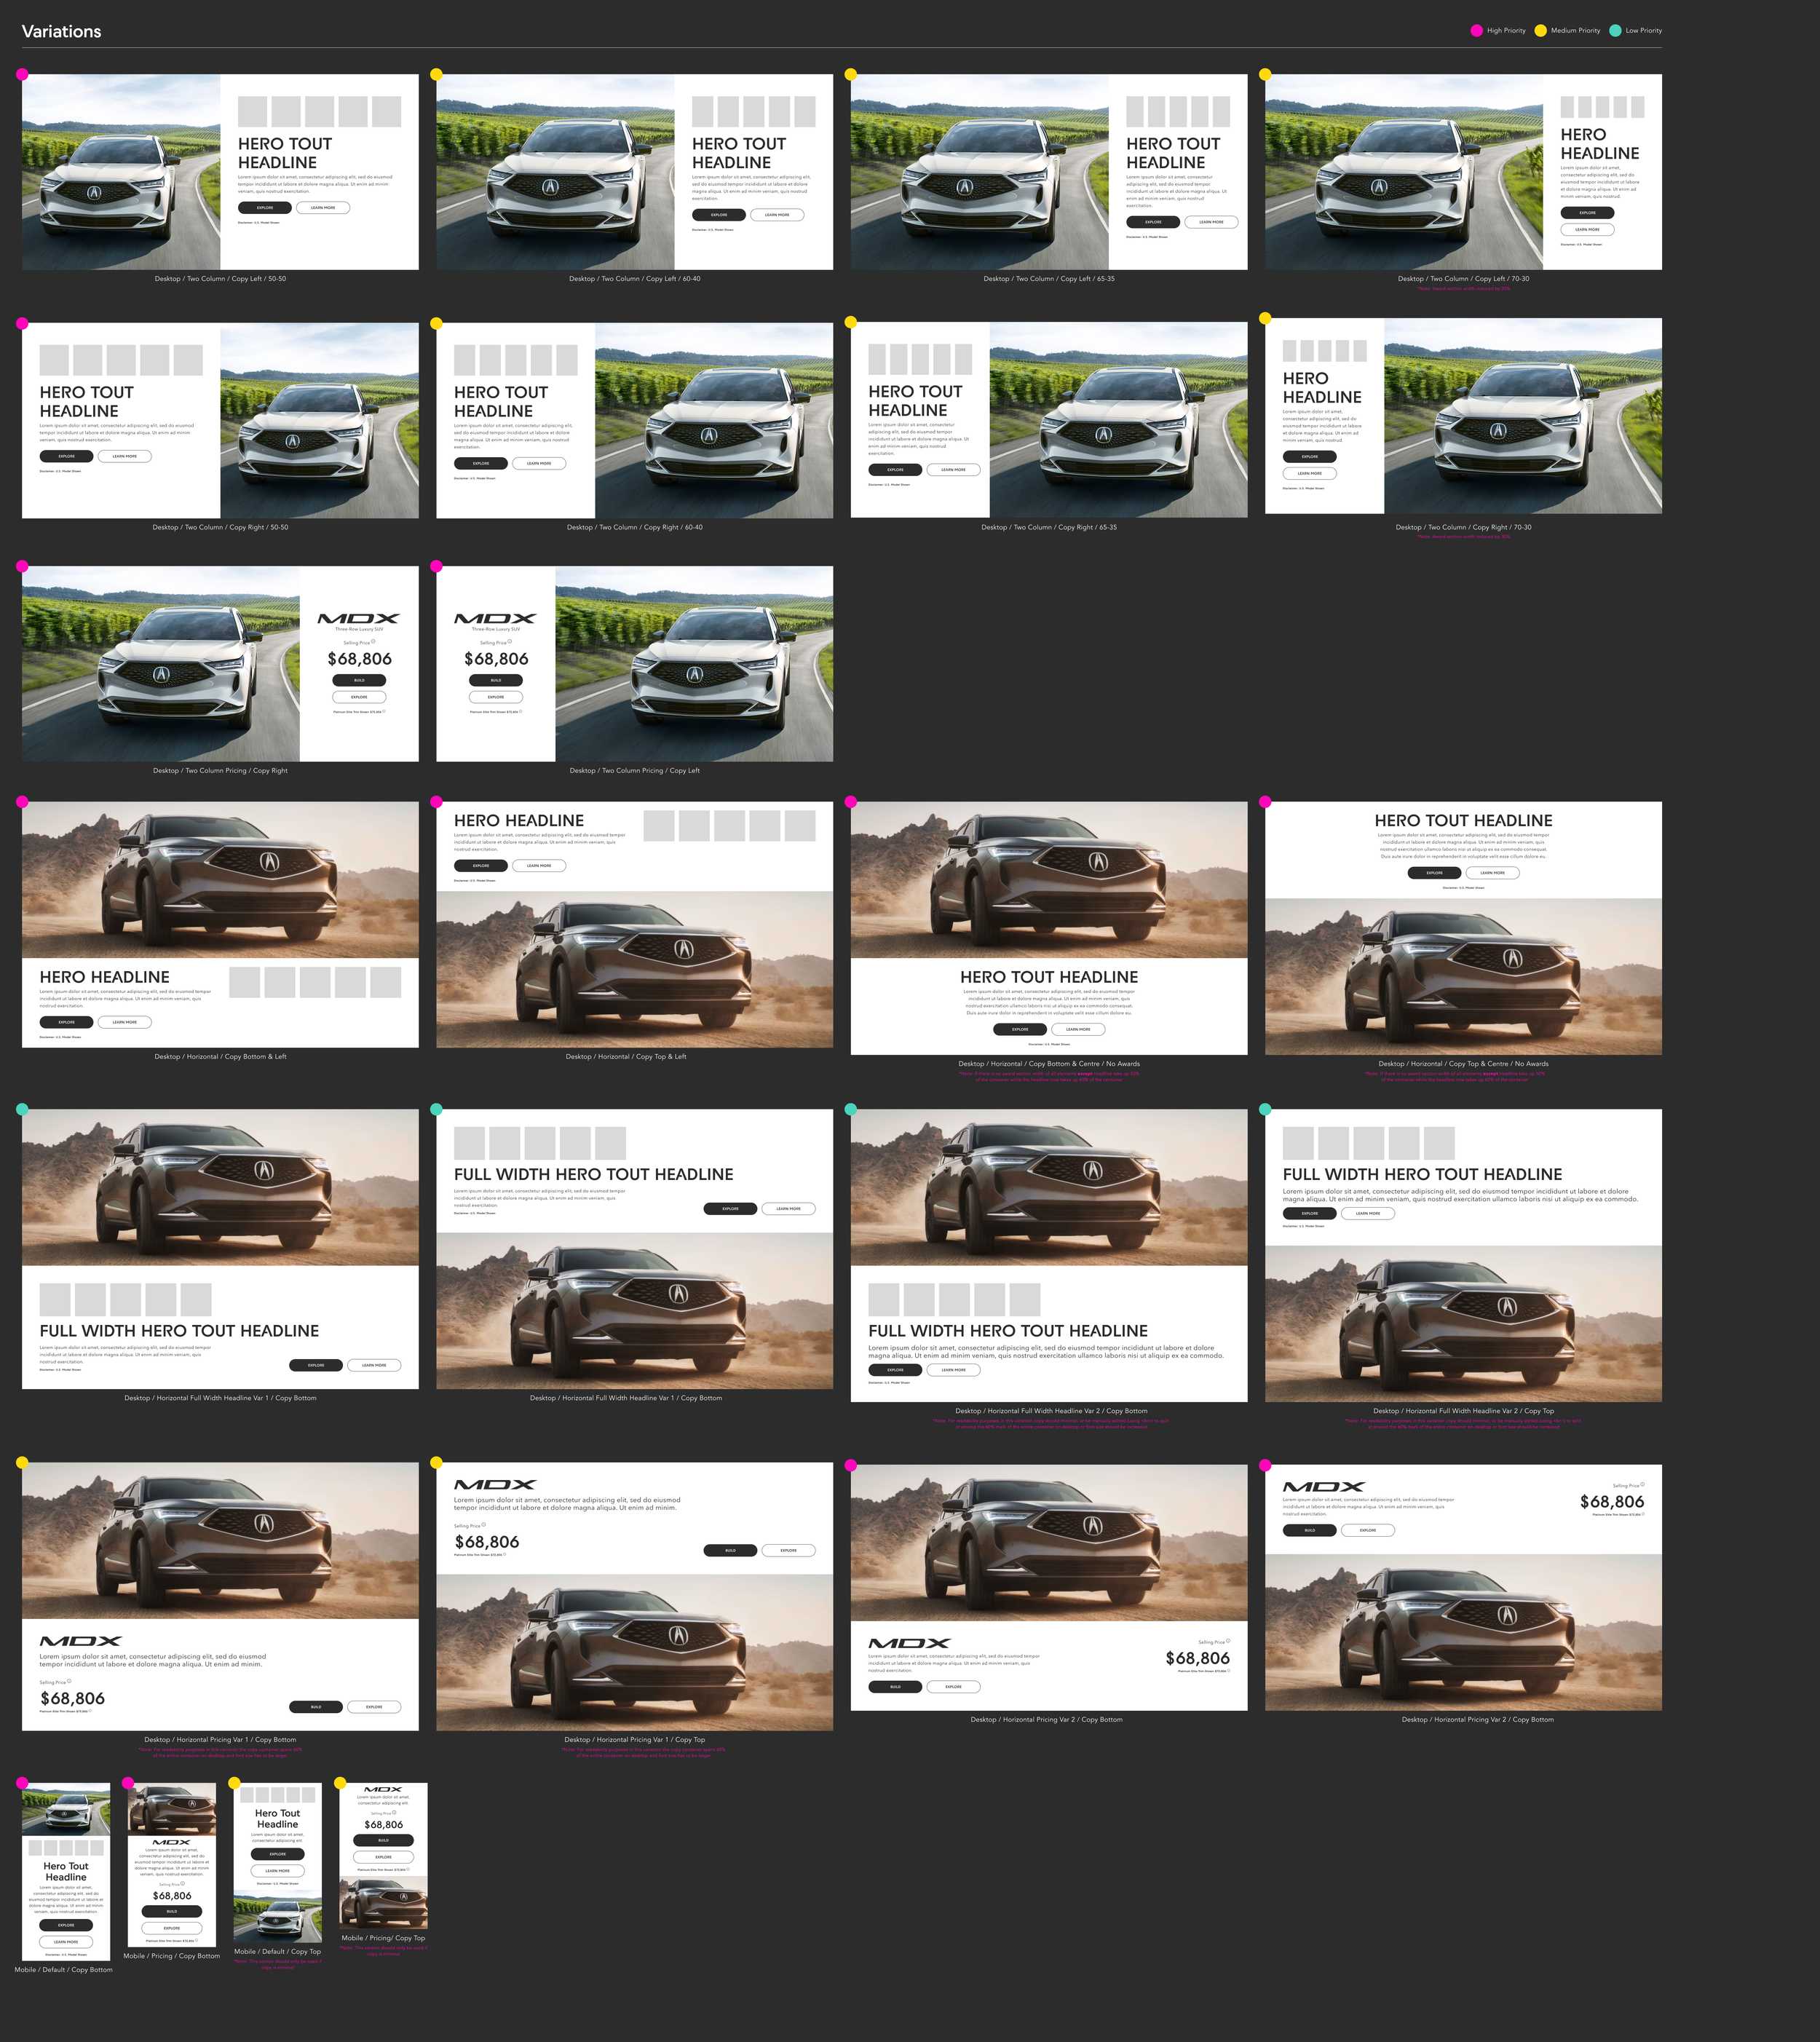This screenshot has height=2042, width=1820.
Task: Click priority dot on Copy Bottom & Centre / No Awards frame
Action: tap(851, 801)
